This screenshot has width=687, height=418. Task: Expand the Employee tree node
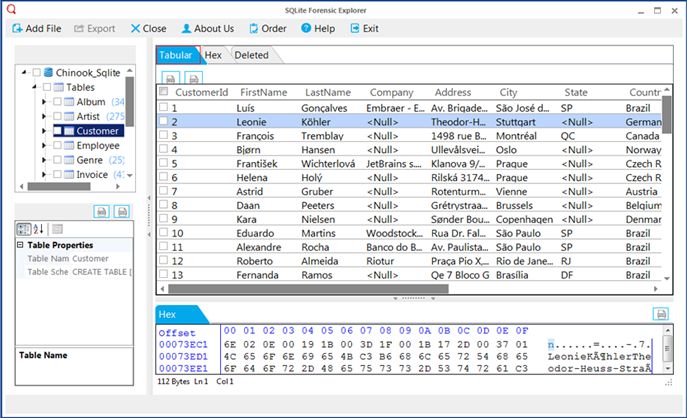coord(44,145)
